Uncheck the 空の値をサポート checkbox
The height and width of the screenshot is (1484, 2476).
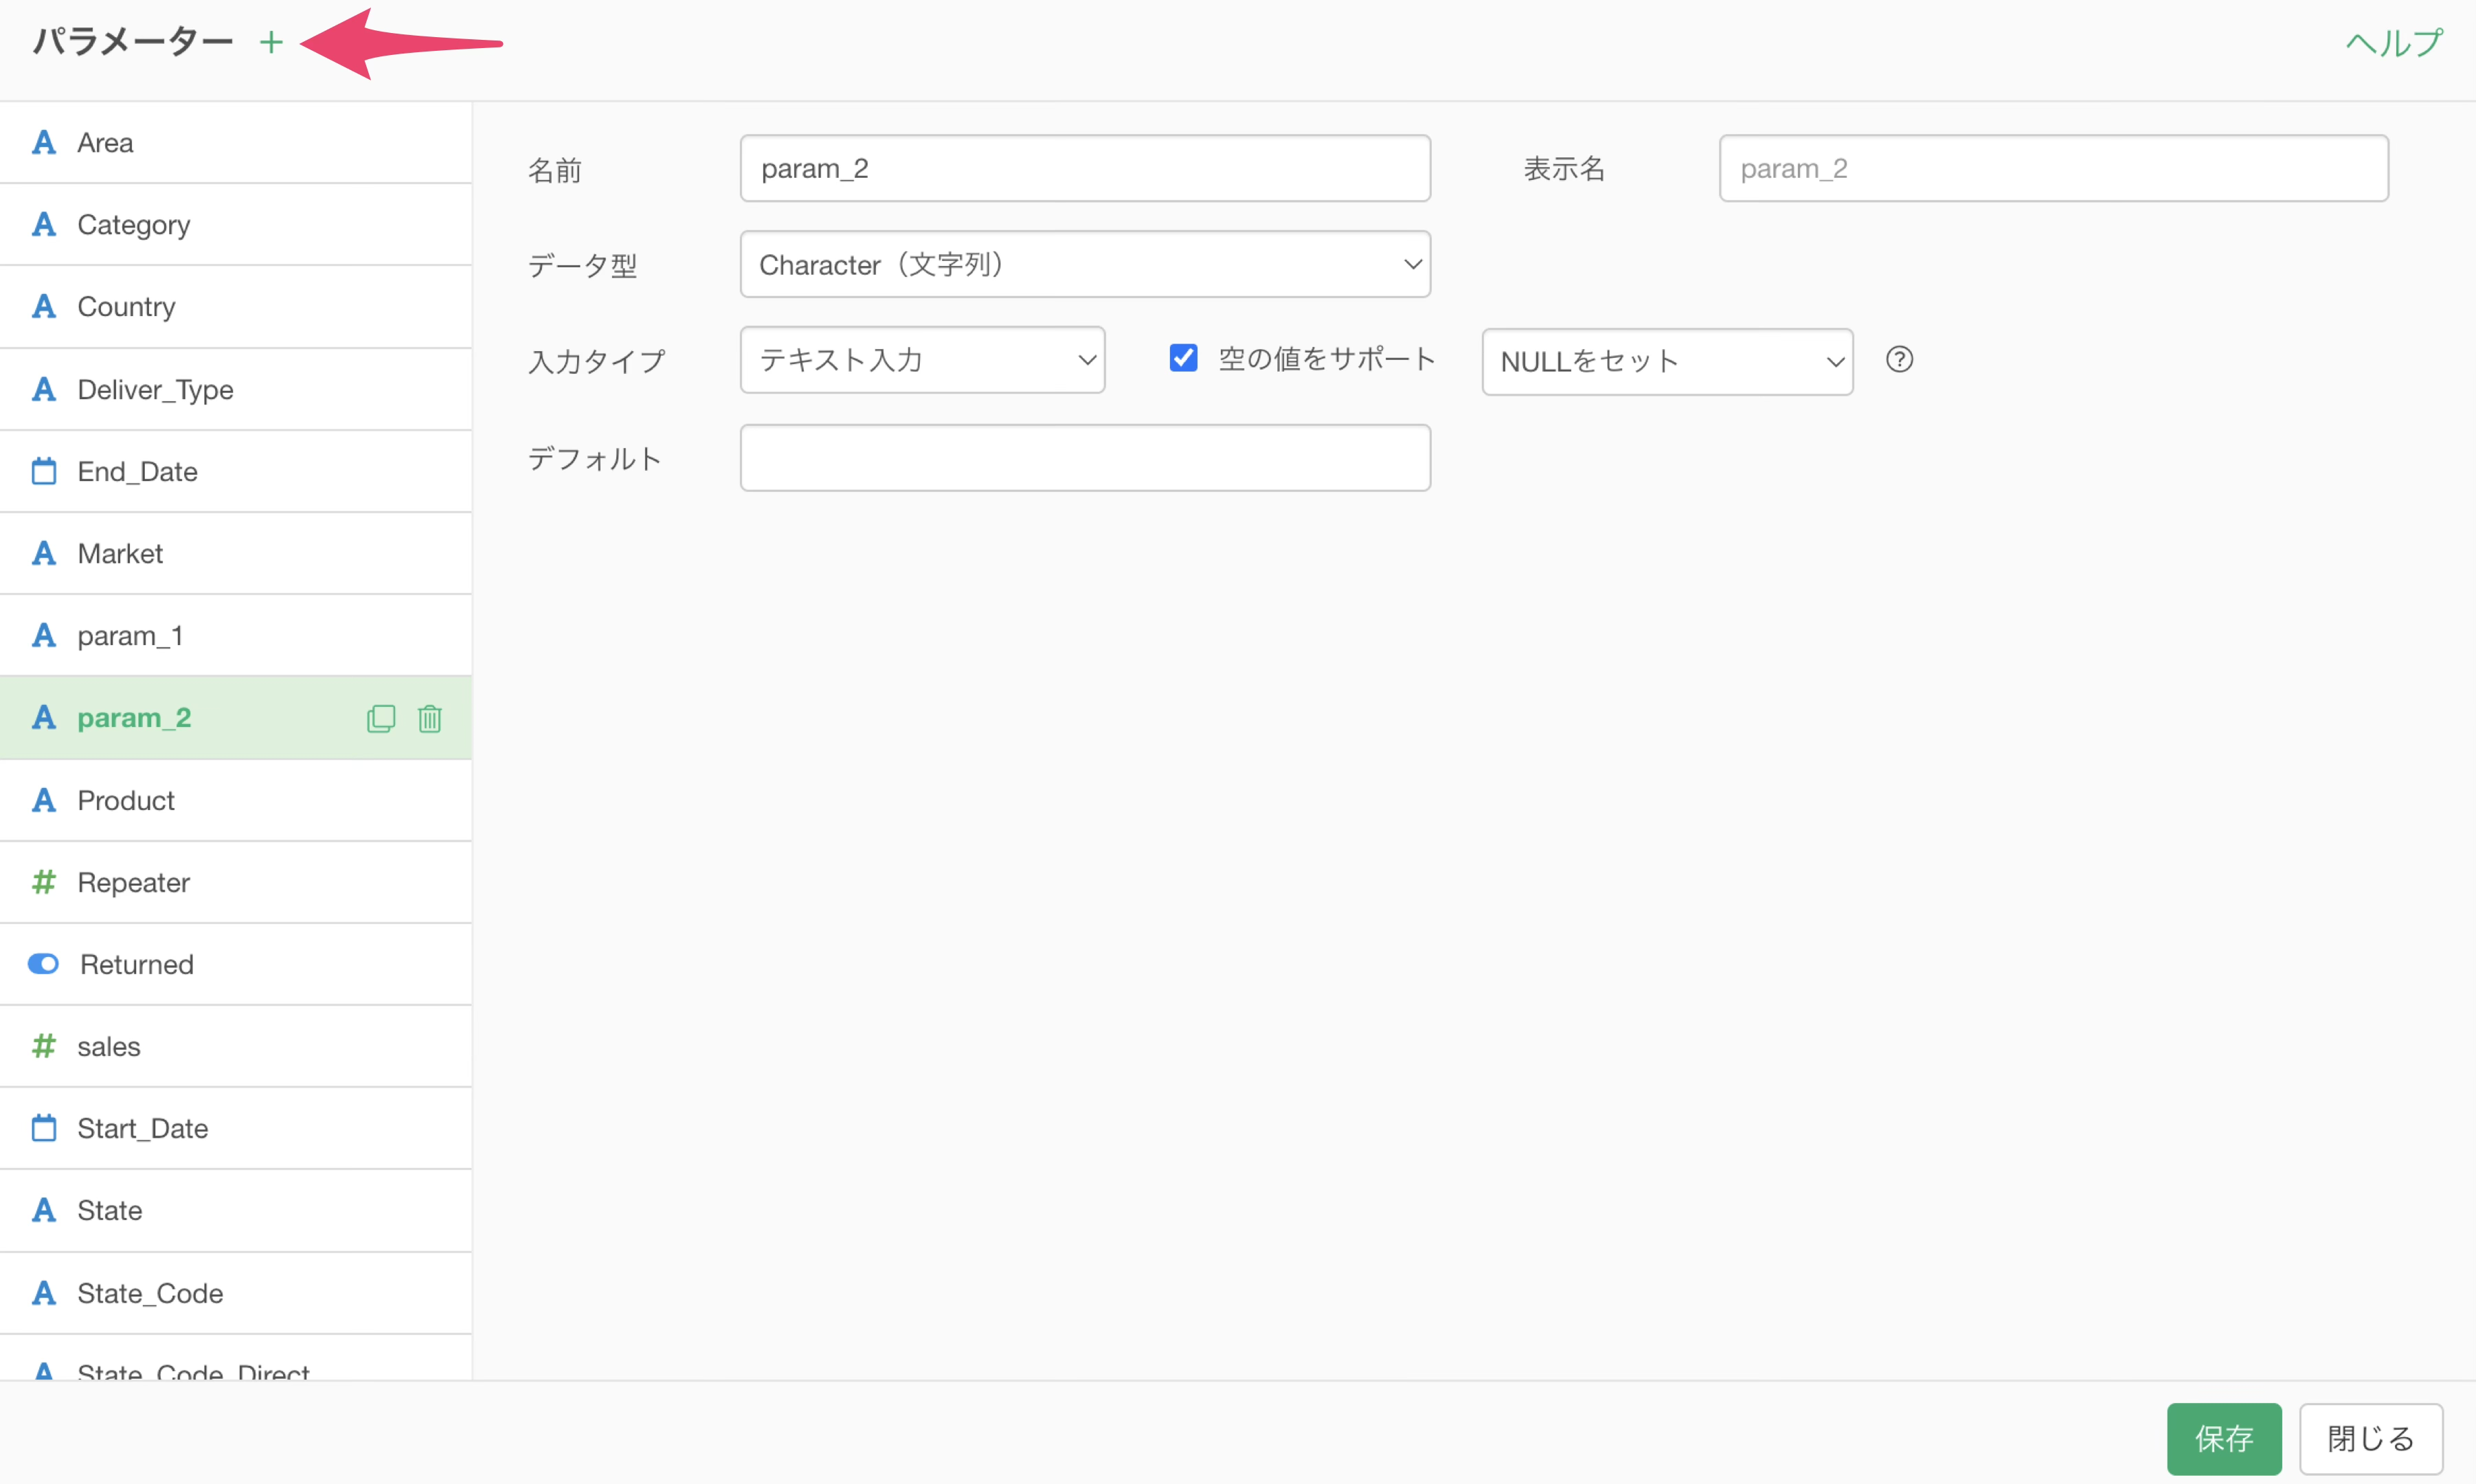pyautogui.click(x=1183, y=358)
